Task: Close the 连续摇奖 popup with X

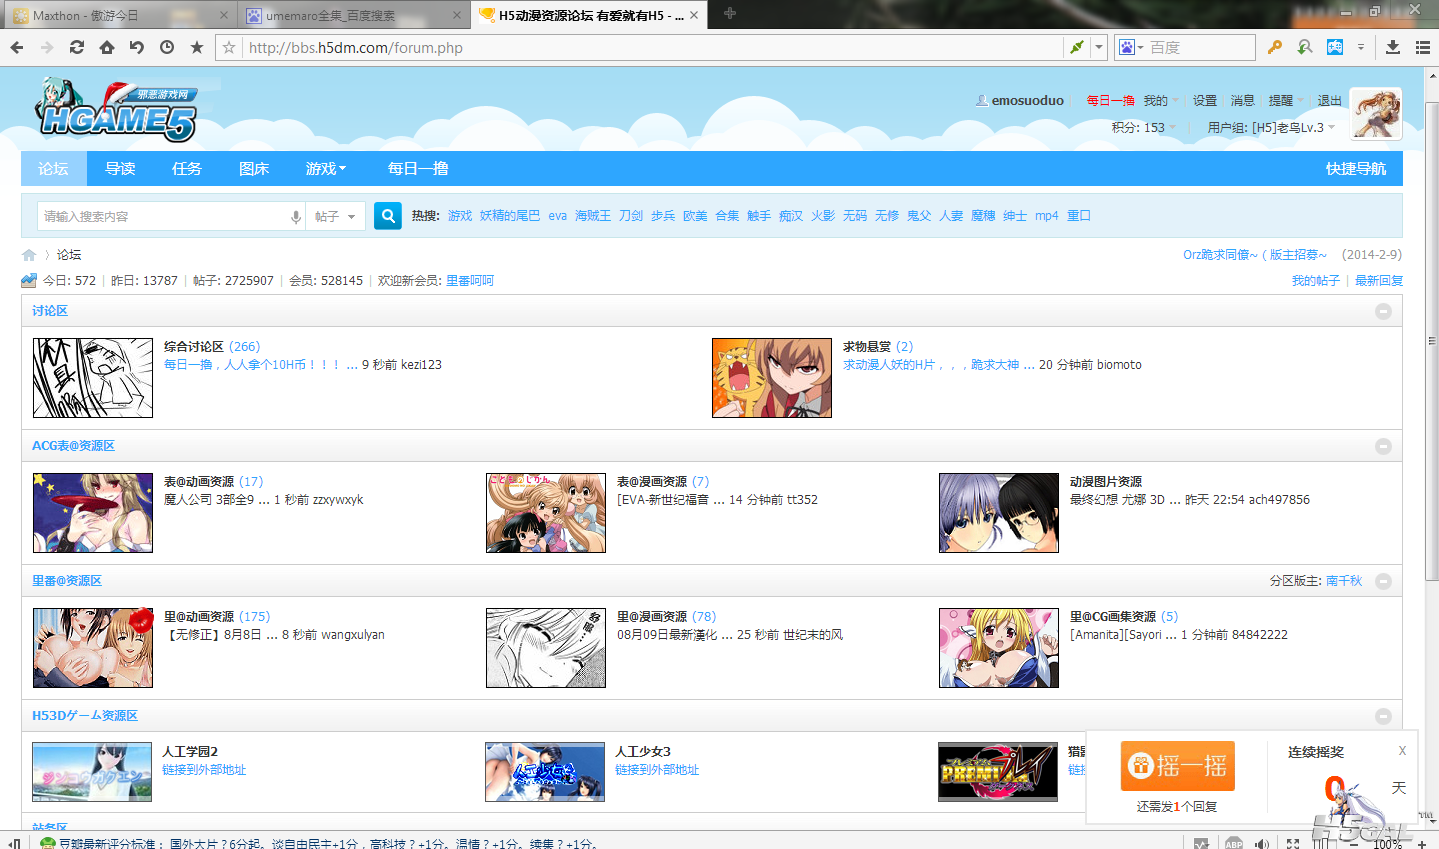Action: (x=1402, y=751)
